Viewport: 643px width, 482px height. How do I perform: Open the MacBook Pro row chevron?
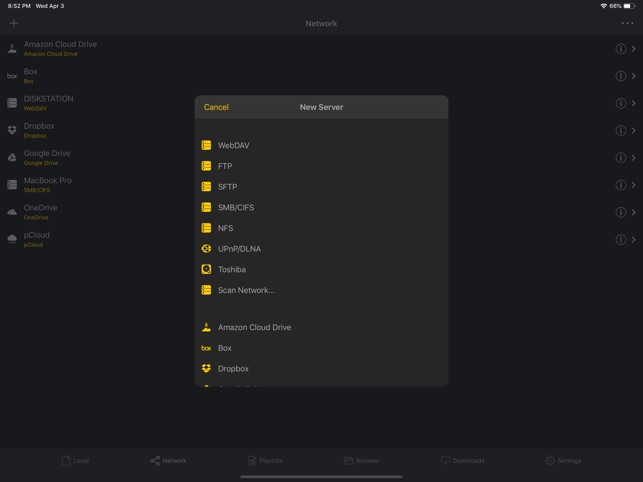point(634,185)
